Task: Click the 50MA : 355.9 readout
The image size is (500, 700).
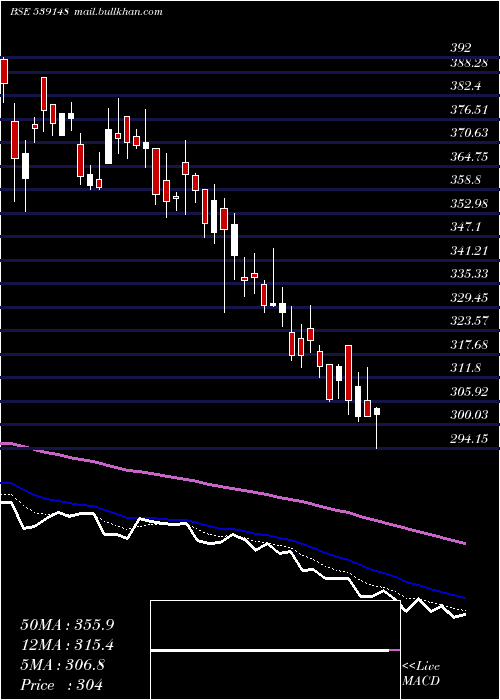Action: point(67,625)
